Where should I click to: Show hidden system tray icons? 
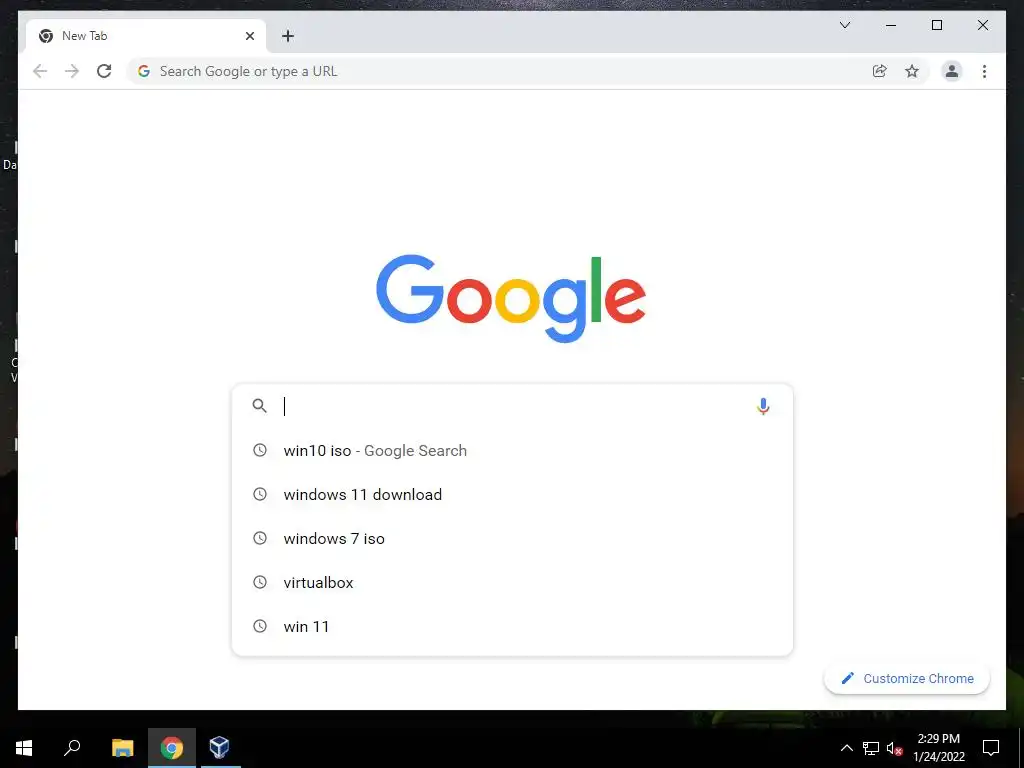pos(846,748)
